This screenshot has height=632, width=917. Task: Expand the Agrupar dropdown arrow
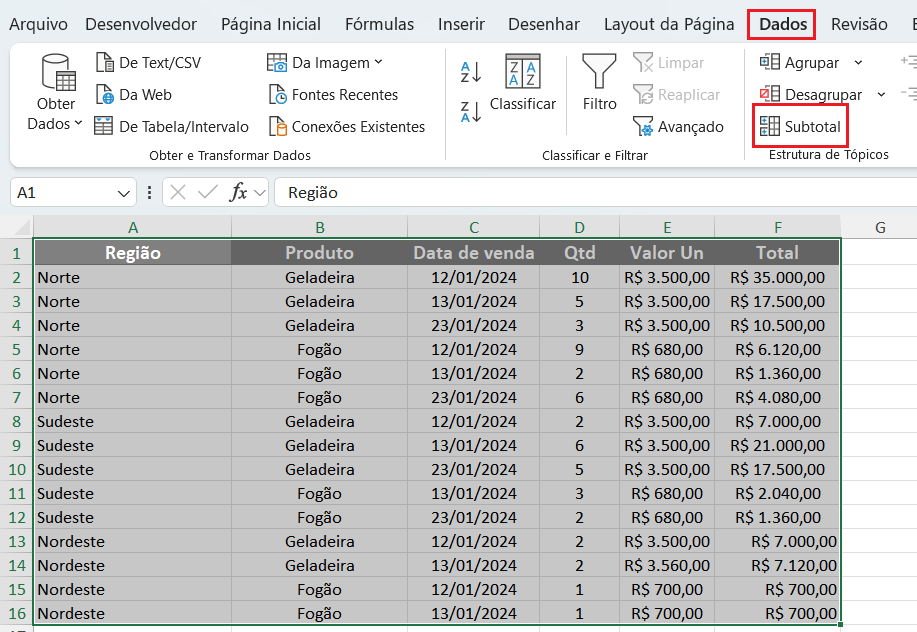tap(858, 62)
